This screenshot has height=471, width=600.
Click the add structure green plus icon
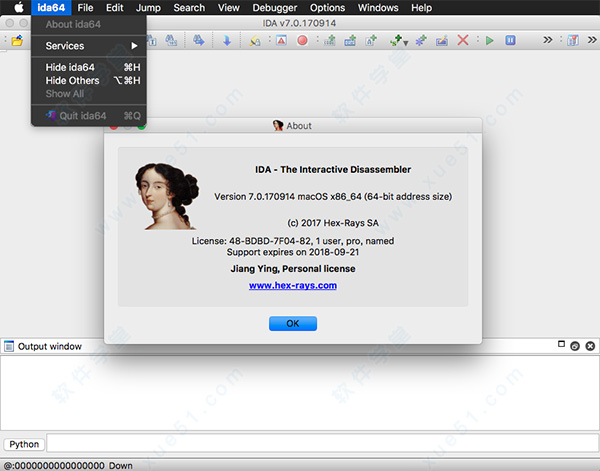[x=350, y=40]
